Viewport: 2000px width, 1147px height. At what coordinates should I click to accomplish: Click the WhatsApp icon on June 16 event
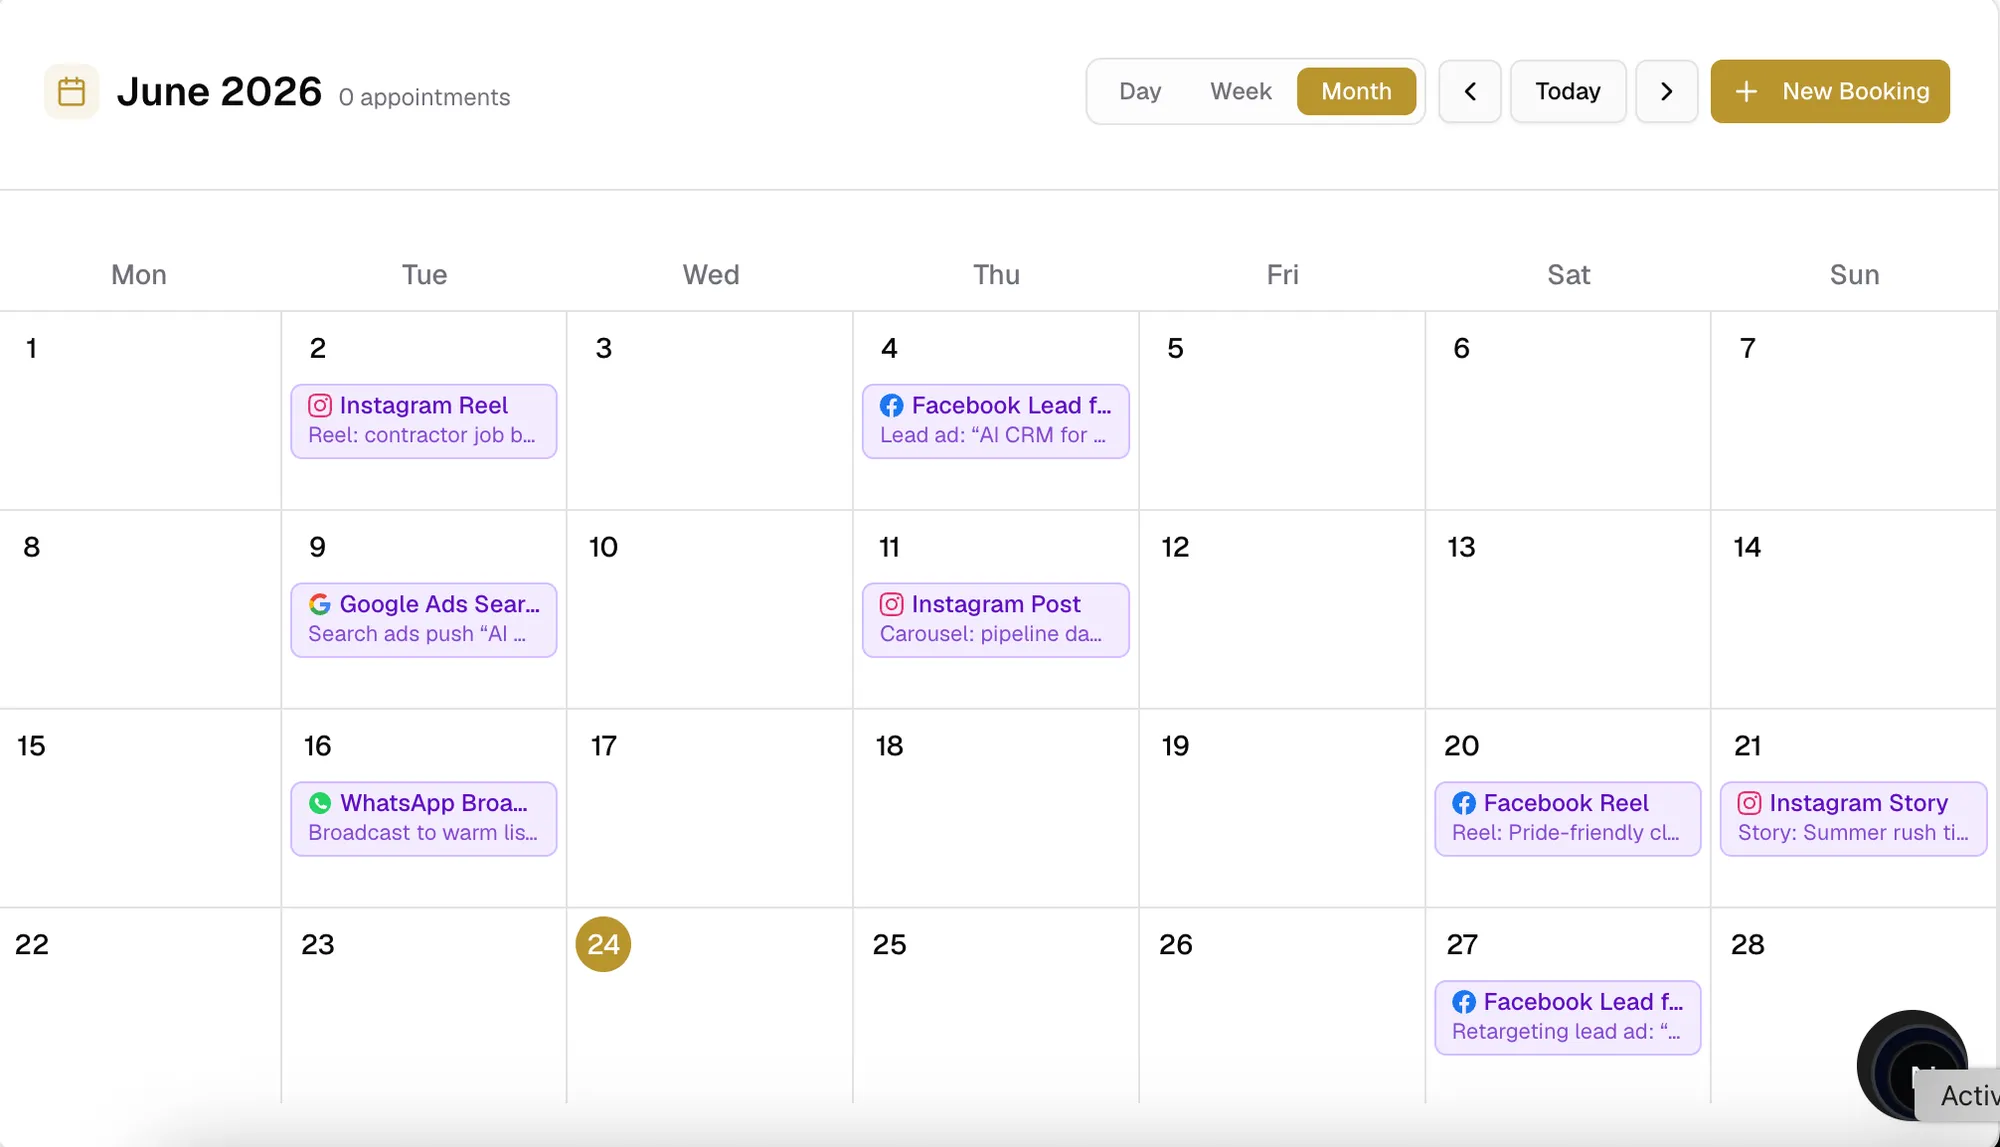pyautogui.click(x=320, y=803)
